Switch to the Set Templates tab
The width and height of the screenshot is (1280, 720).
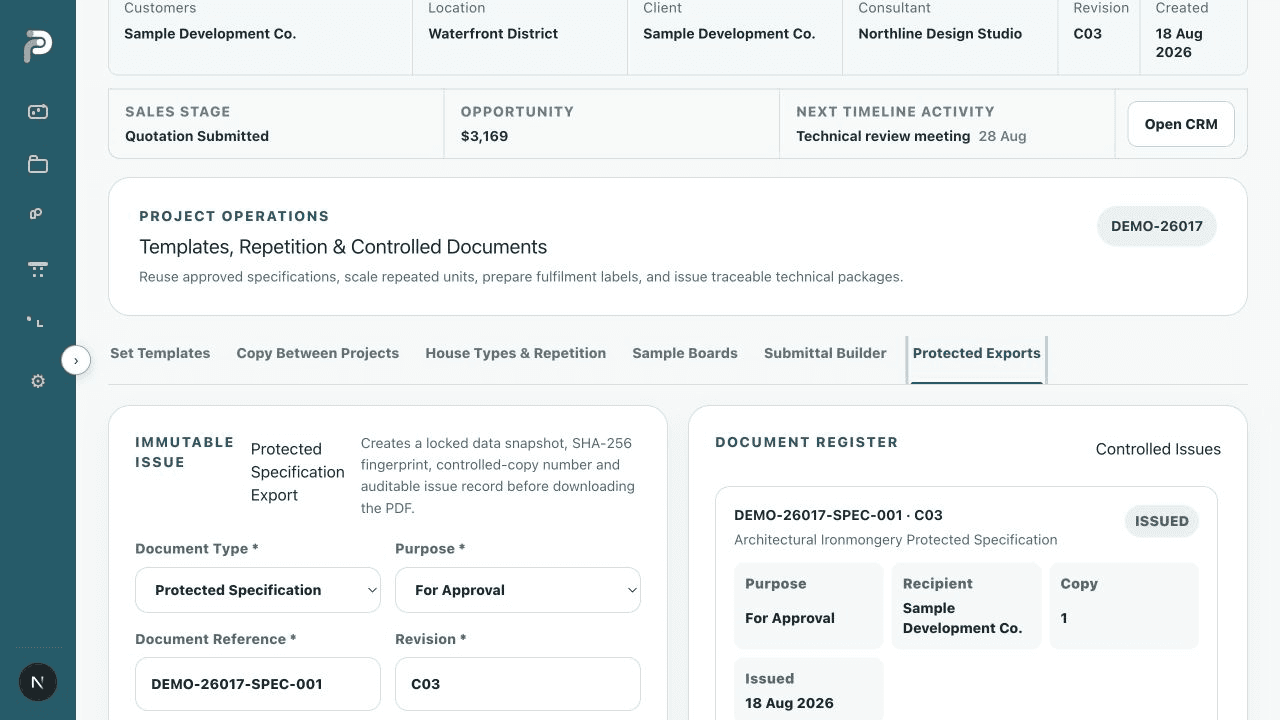click(160, 353)
